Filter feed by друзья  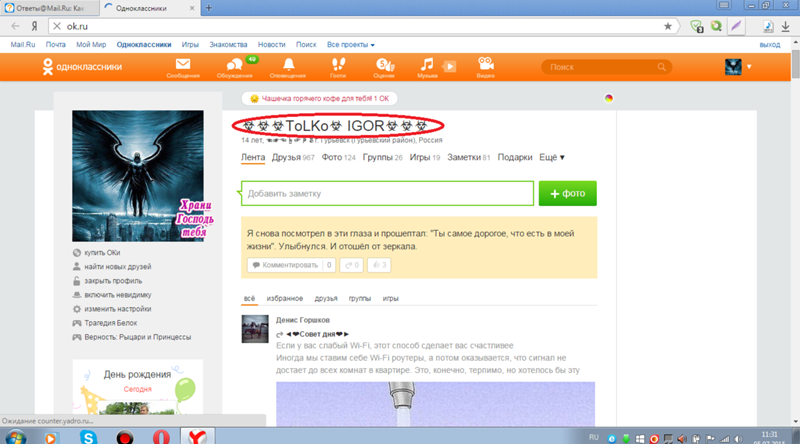tap(326, 299)
